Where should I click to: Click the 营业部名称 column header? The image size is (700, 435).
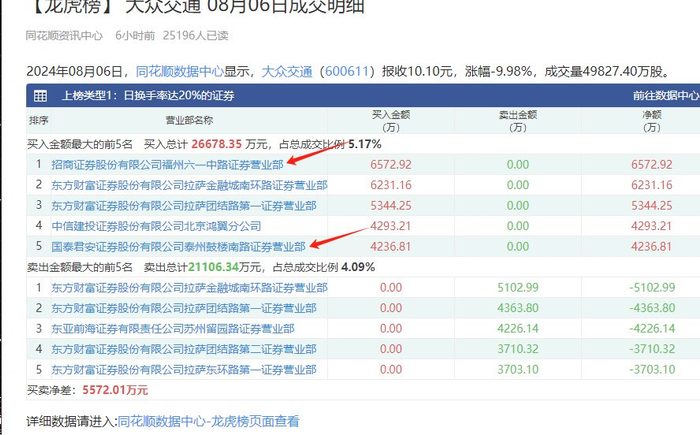pyautogui.click(x=189, y=121)
